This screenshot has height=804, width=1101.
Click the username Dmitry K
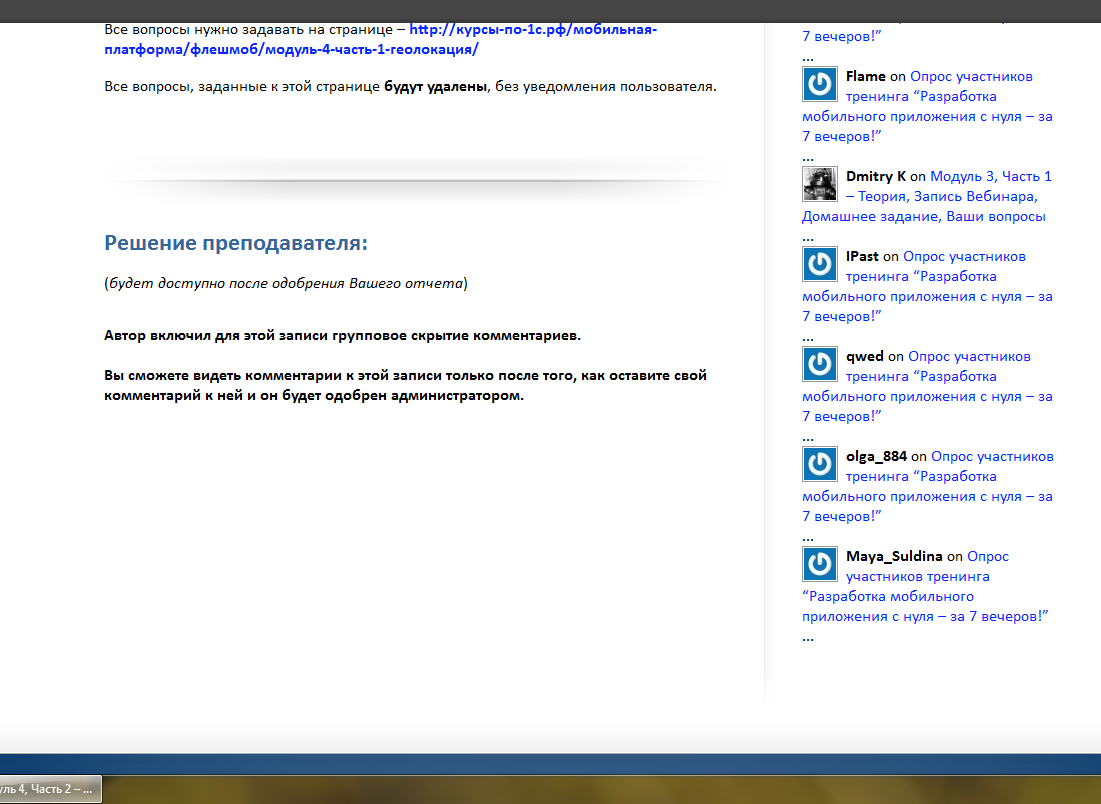[875, 177]
